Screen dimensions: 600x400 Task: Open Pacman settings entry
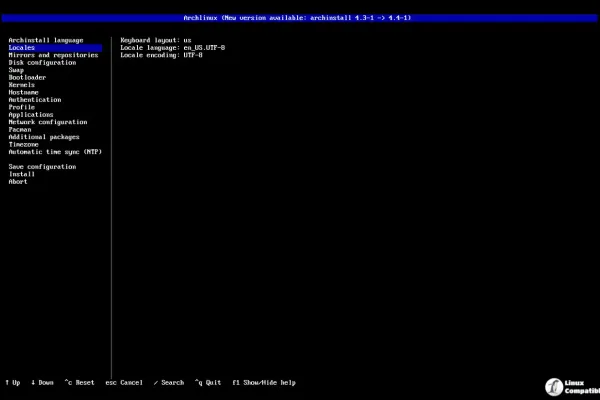tap(20, 129)
